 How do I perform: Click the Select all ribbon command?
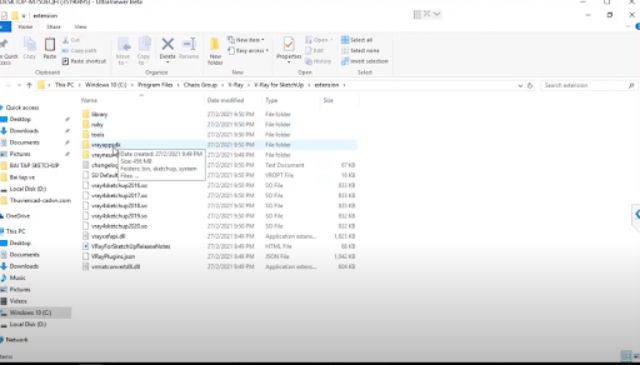pos(357,40)
